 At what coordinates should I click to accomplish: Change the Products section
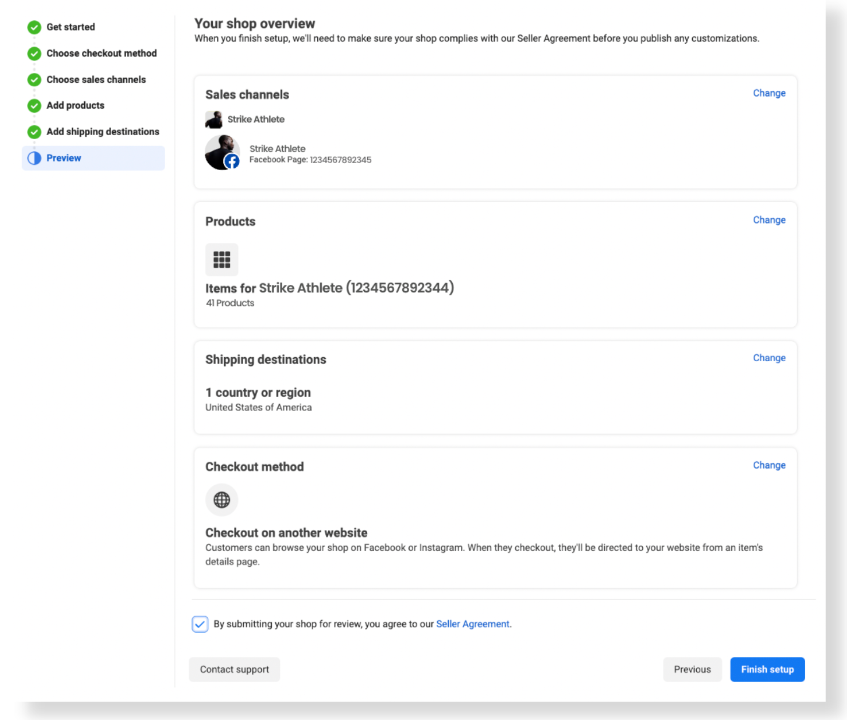tap(769, 220)
